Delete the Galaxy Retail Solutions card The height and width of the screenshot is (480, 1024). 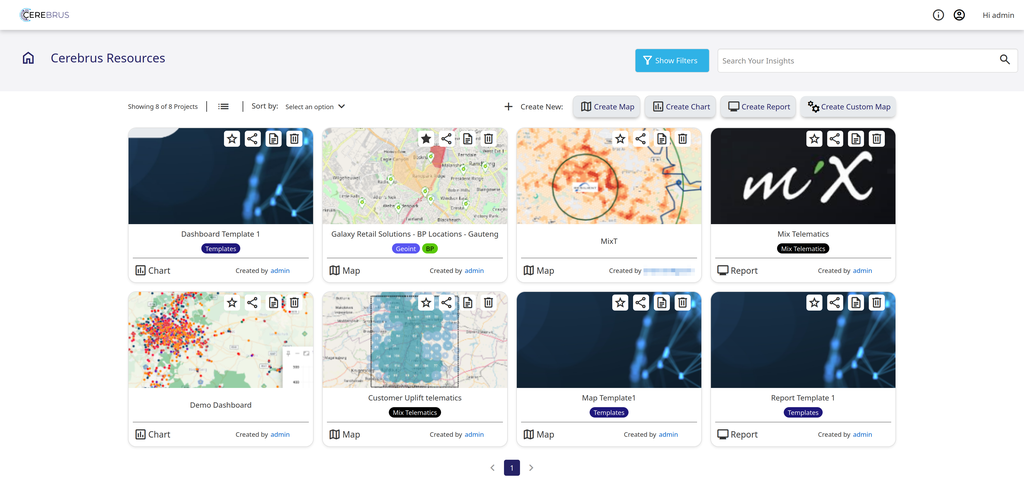click(x=488, y=138)
